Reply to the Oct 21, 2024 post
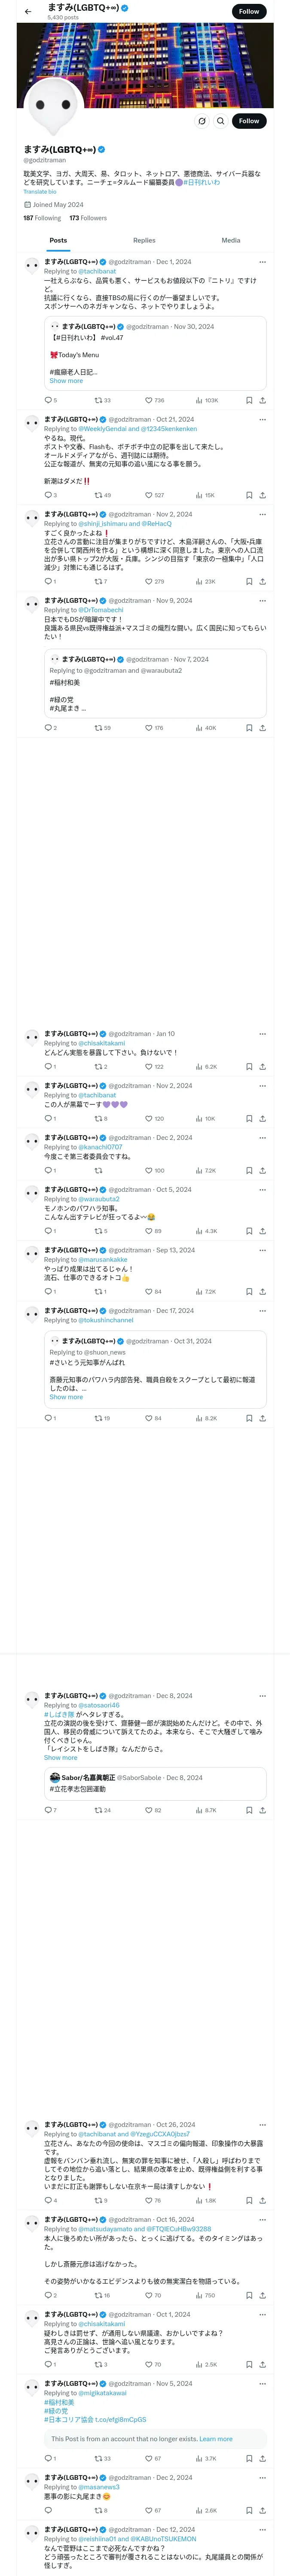 tap(47, 495)
